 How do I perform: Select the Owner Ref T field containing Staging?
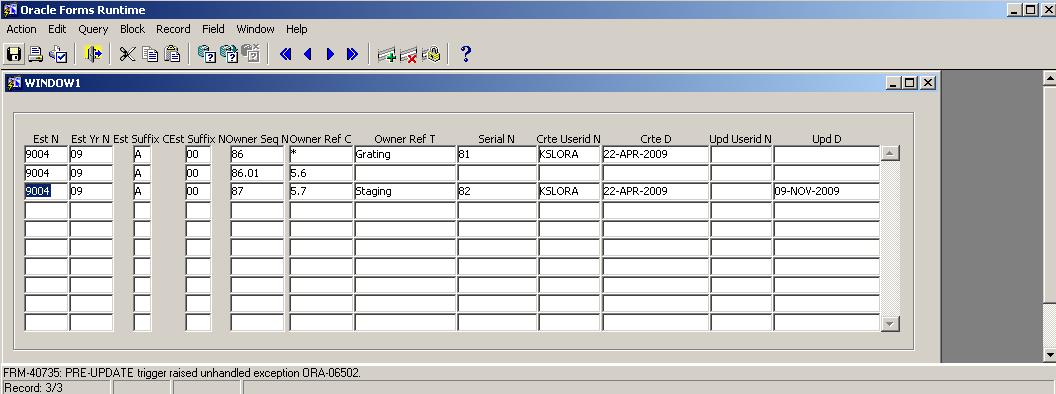405,191
